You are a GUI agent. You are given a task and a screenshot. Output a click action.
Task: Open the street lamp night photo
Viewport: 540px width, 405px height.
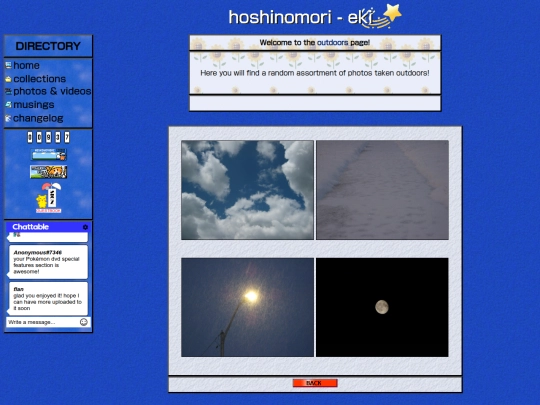[247, 307]
